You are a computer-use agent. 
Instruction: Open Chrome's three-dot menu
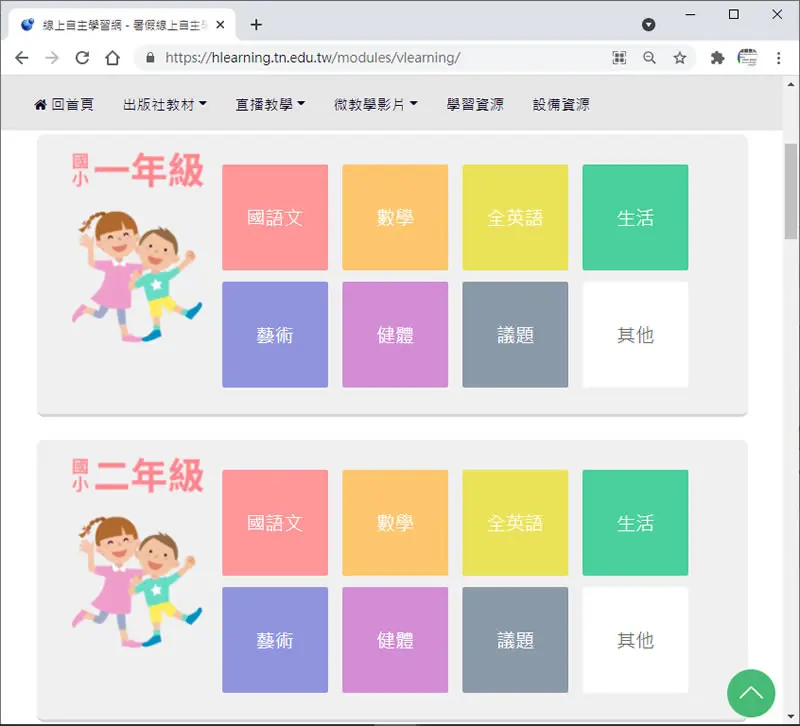click(x=778, y=58)
